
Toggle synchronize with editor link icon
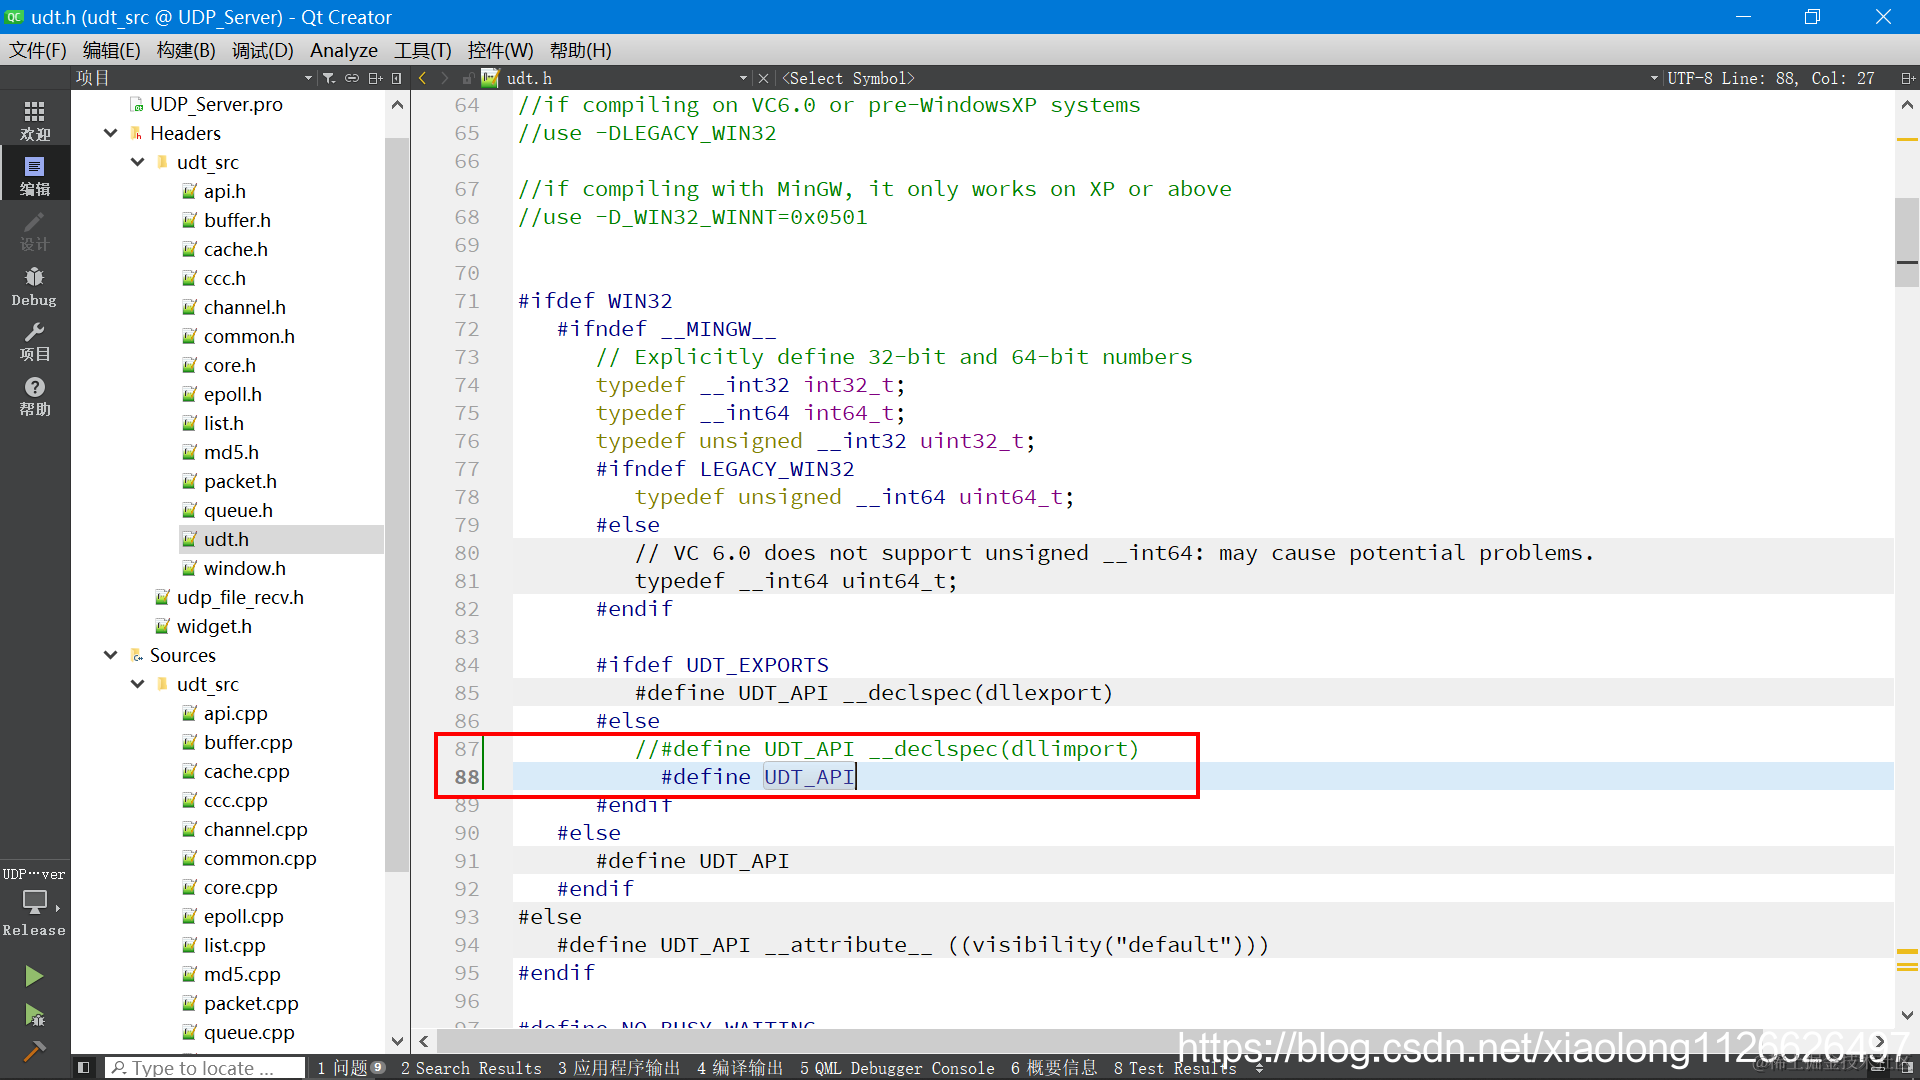(352, 78)
